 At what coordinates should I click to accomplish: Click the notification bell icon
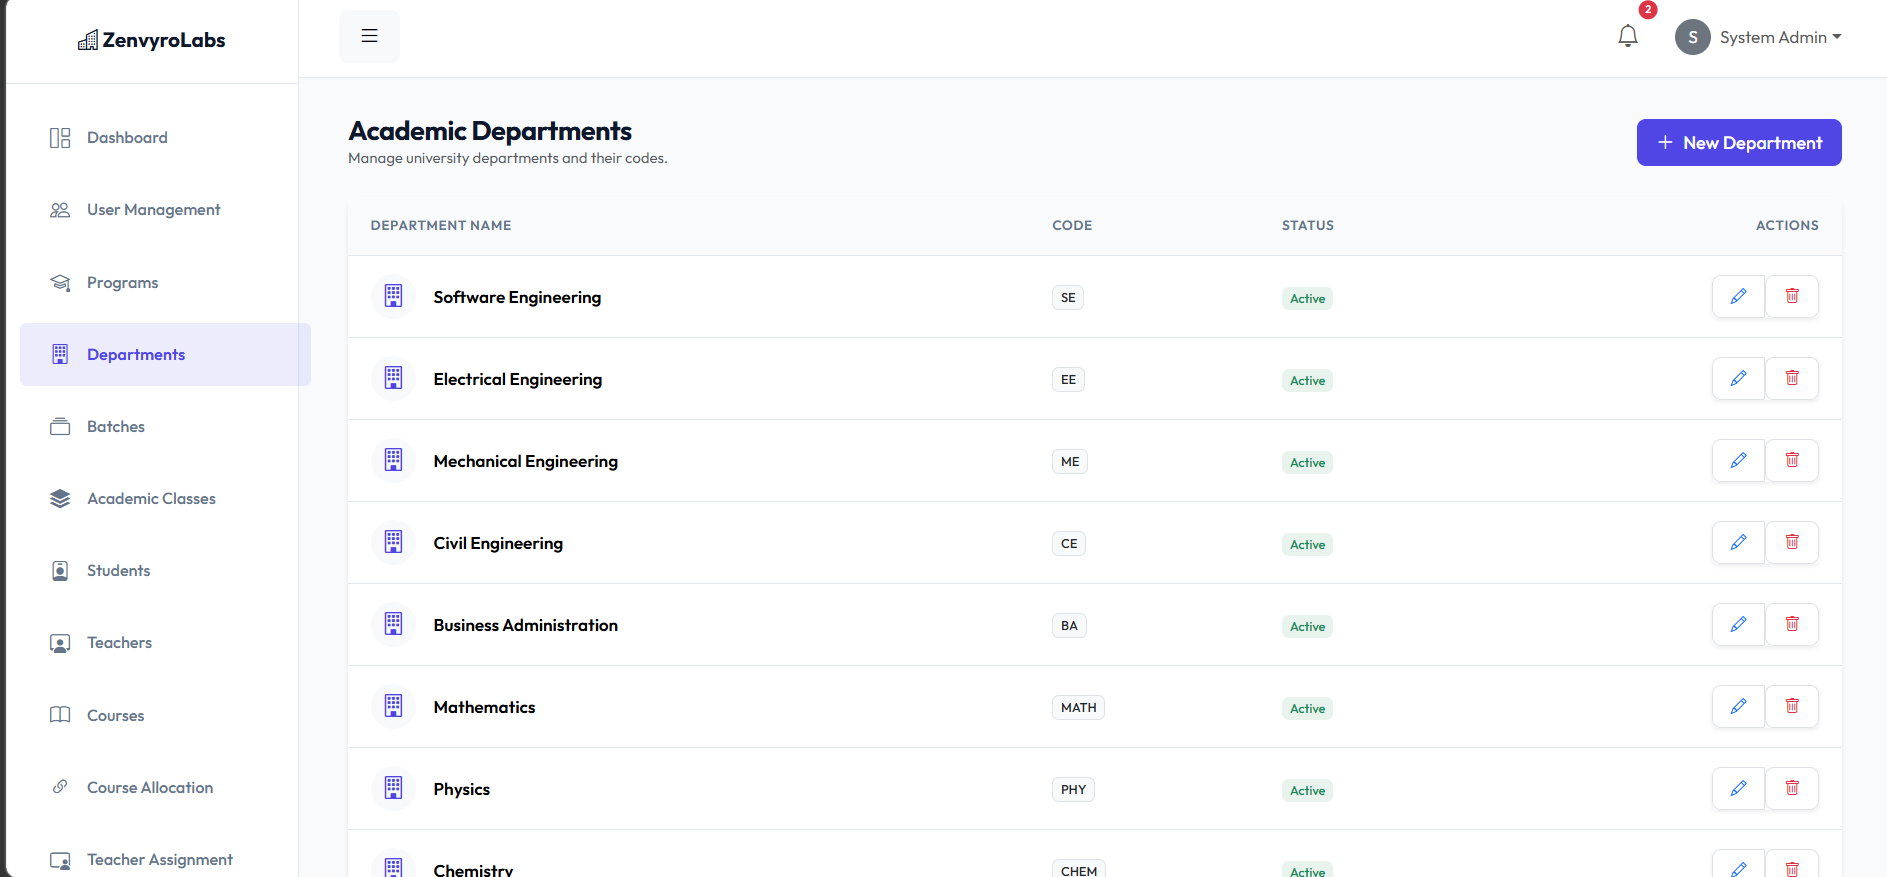pyautogui.click(x=1627, y=37)
